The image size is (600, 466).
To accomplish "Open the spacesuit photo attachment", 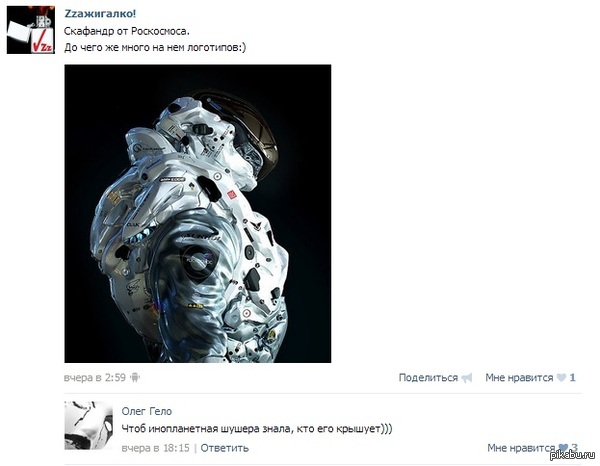I will pyautogui.click(x=197, y=213).
